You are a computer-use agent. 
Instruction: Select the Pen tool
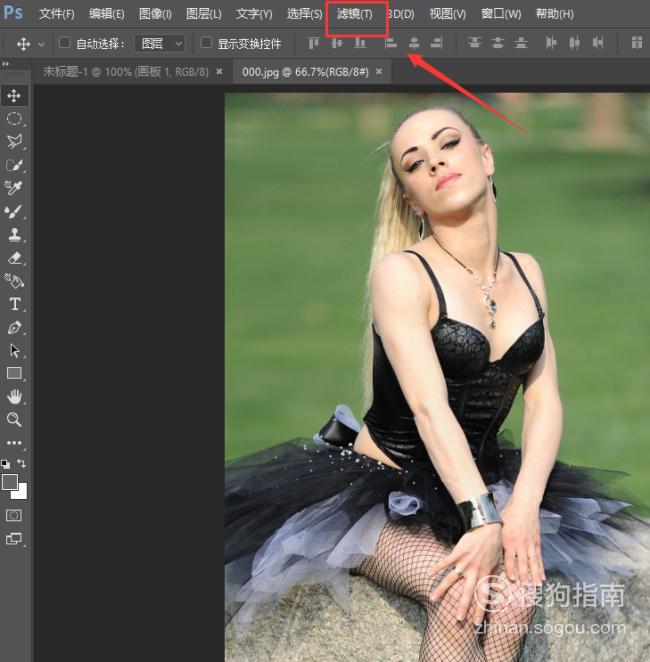pyautogui.click(x=14, y=327)
